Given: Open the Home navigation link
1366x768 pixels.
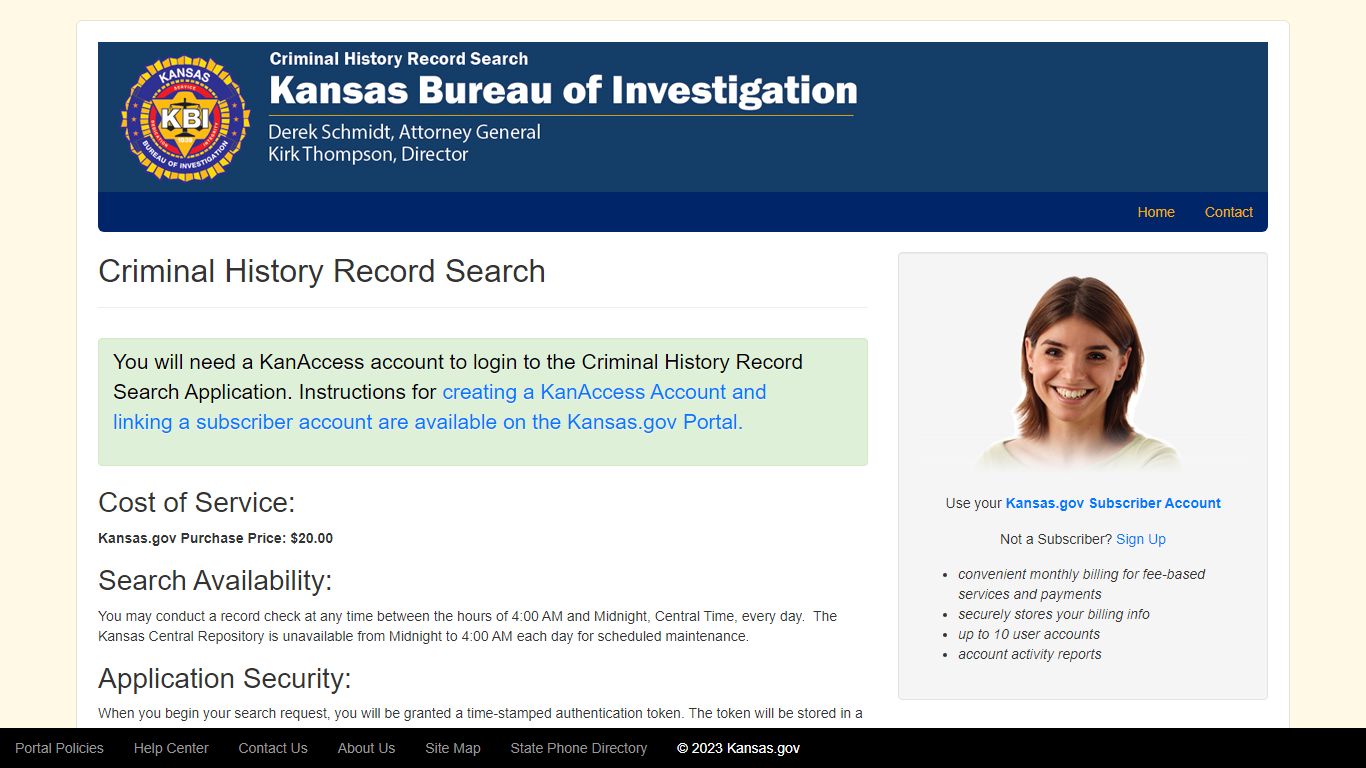Looking at the screenshot, I should 1156,212.
